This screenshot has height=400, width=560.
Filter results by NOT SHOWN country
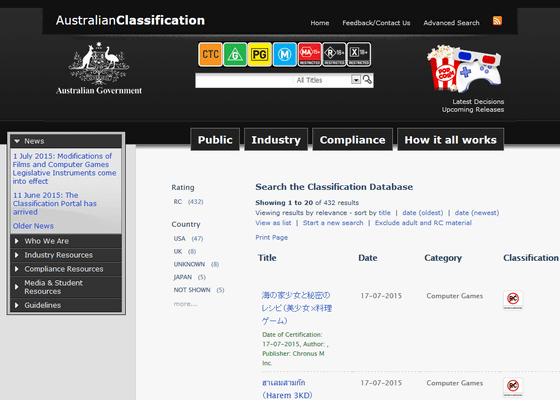tap(199, 290)
